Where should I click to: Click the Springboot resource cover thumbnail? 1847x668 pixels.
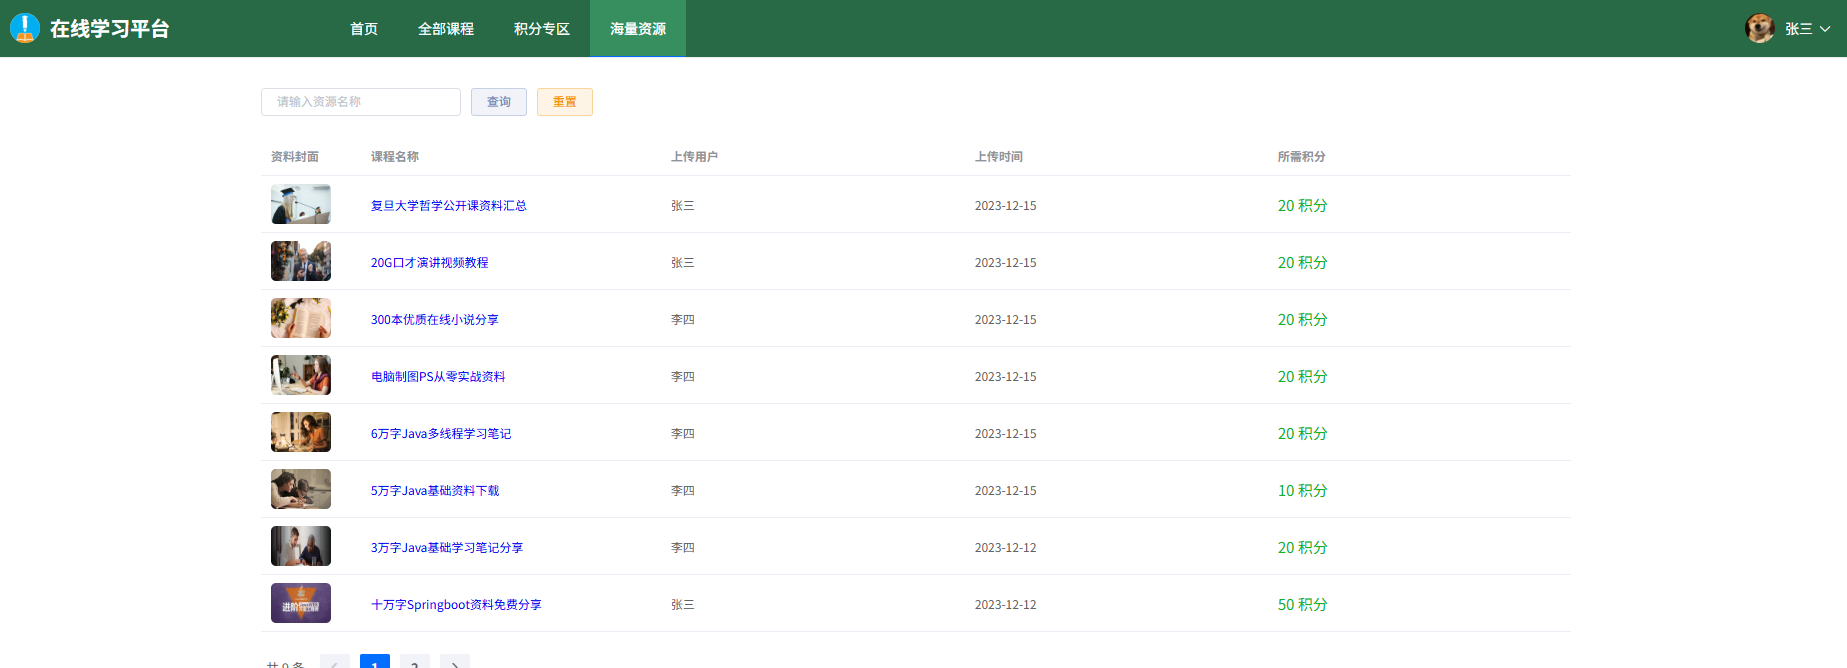click(301, 603)
